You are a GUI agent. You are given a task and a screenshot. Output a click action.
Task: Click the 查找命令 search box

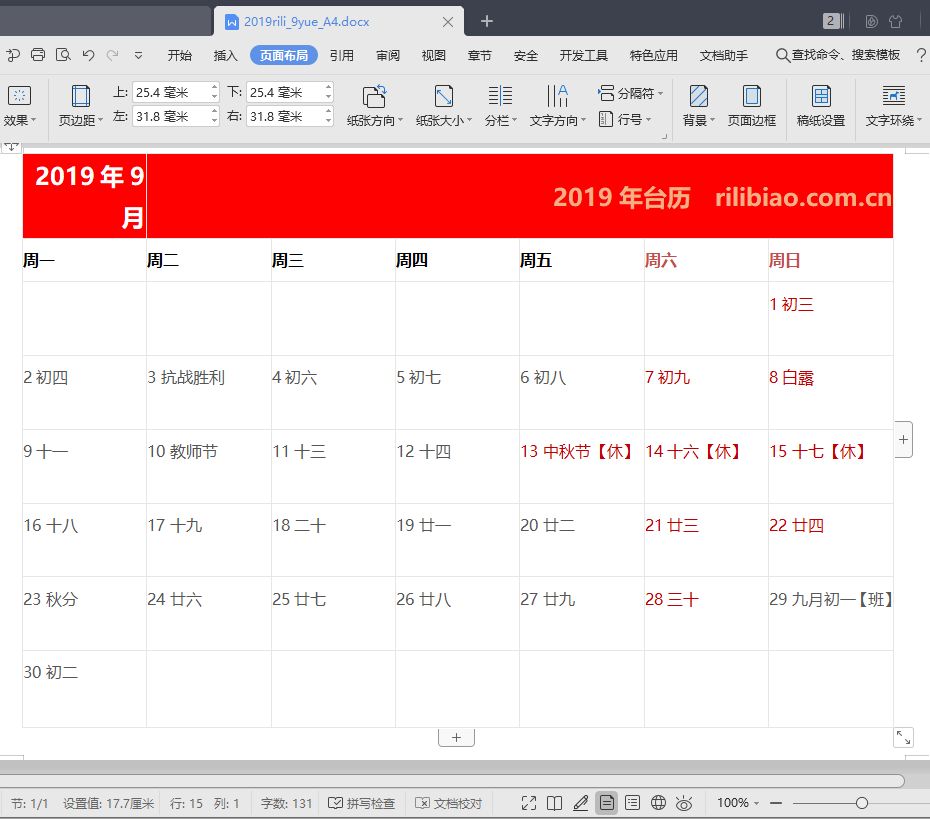pyautogui.click(x=838, y=55)
